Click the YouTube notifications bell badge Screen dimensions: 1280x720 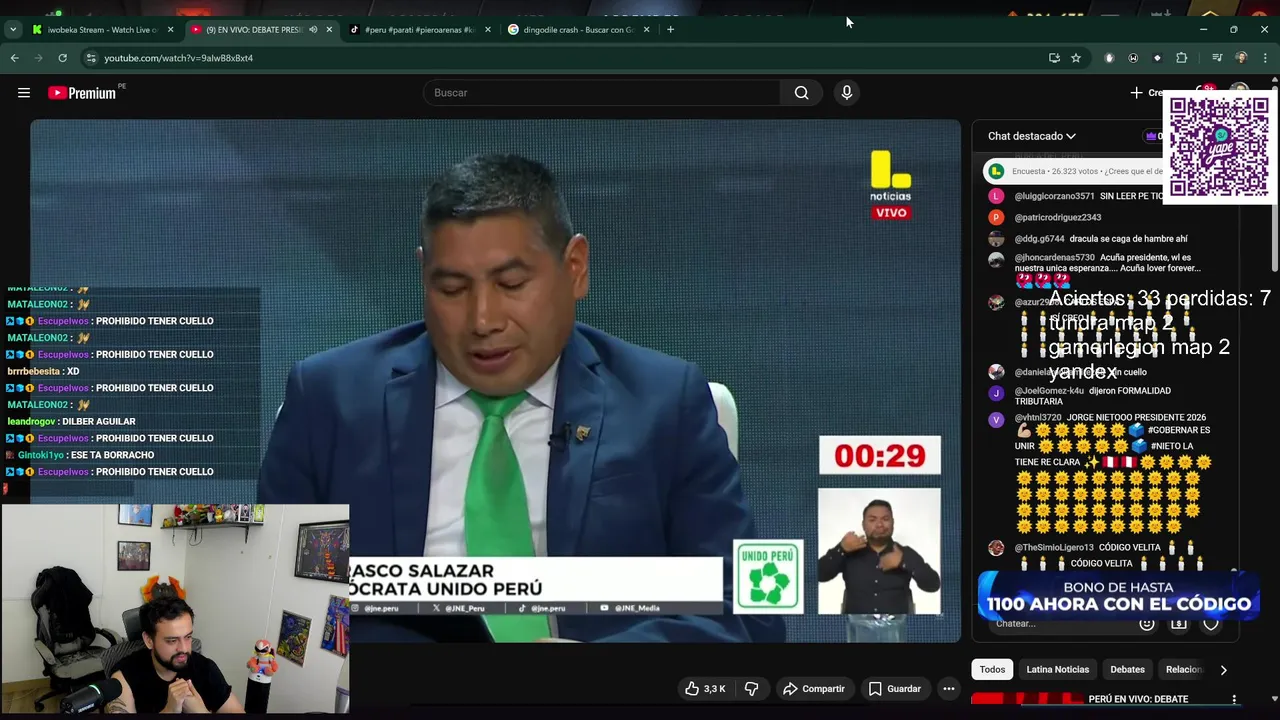(x=1209, y=90)
